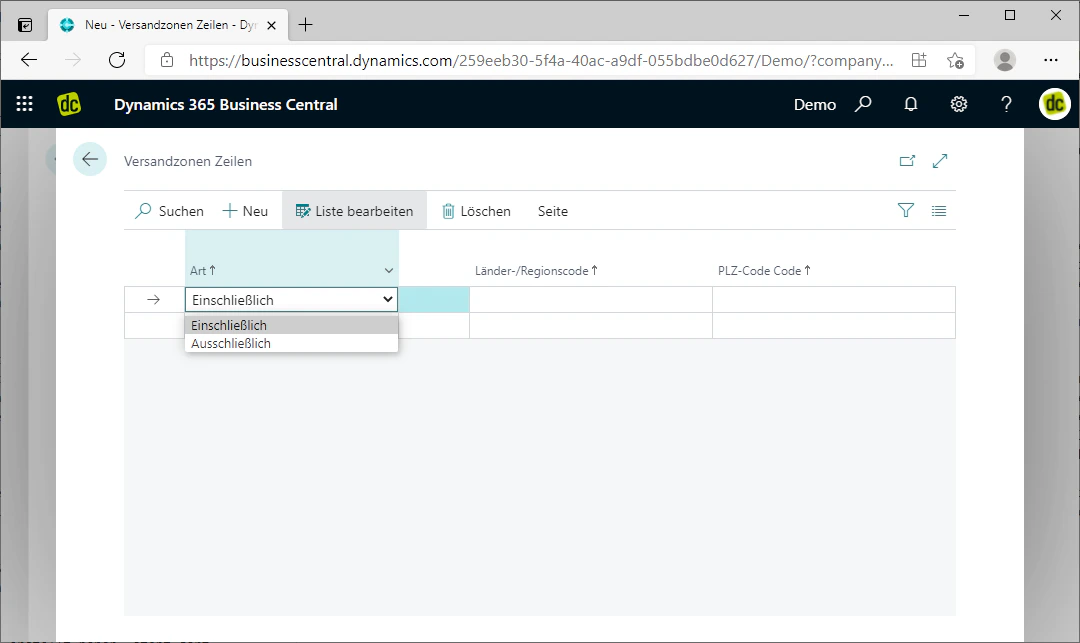Click Dynamics 365 Business Central title
The width and height of the screenshot is (1080, 643).
point(226,105)
